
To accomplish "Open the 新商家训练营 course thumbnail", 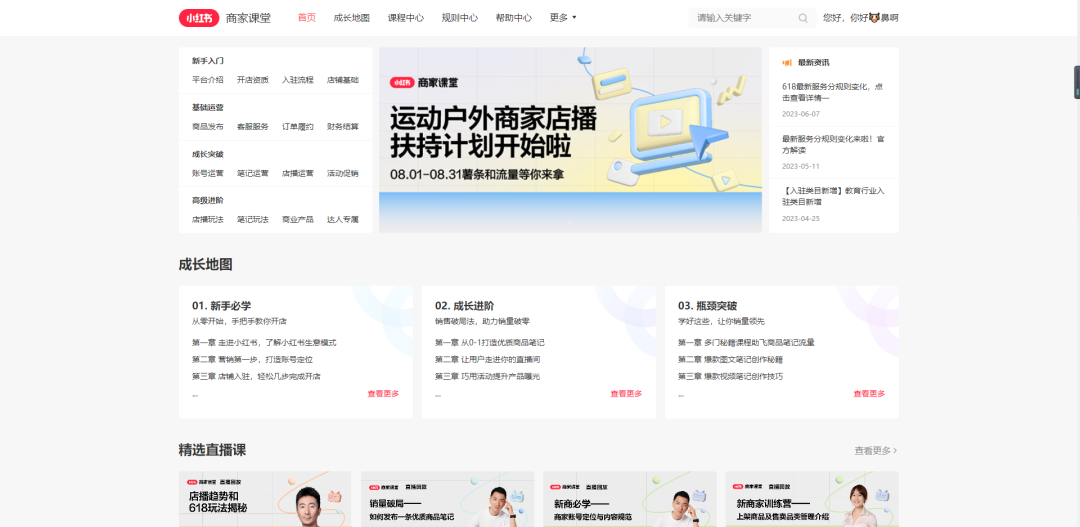I will 812,499.
